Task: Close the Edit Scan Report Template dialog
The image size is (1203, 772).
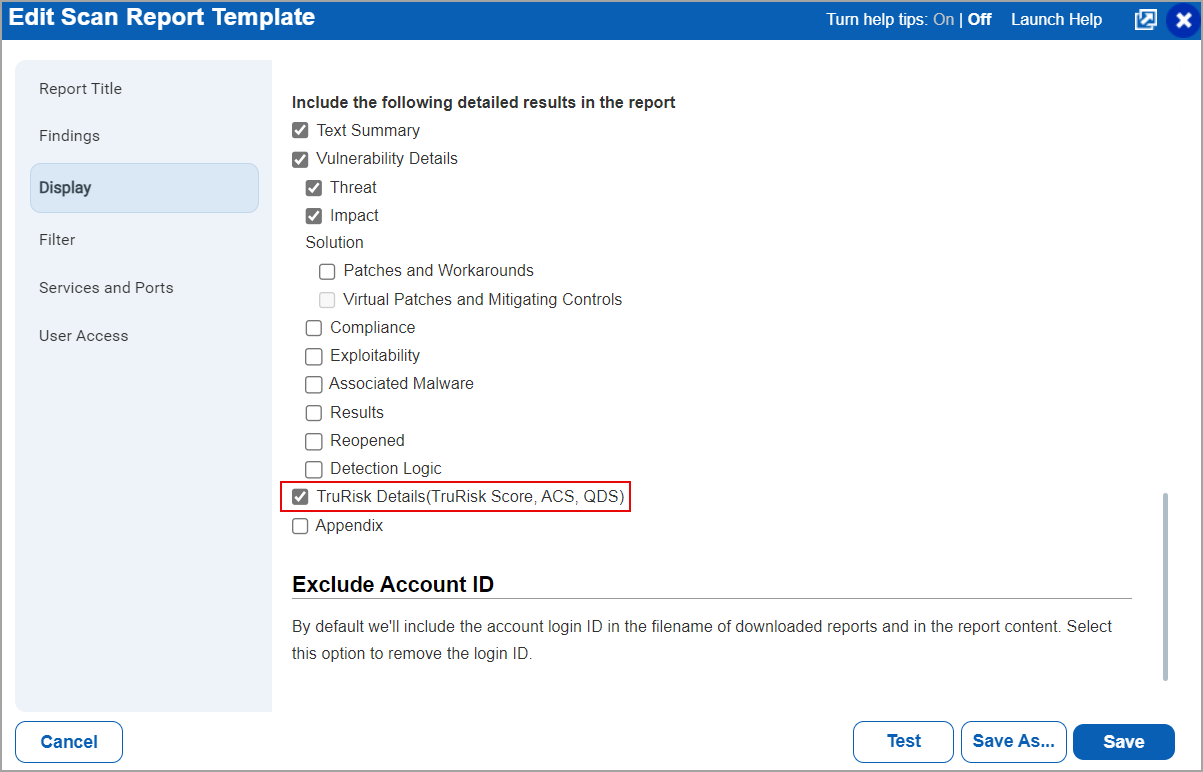Action: (x=1184, y=19)
